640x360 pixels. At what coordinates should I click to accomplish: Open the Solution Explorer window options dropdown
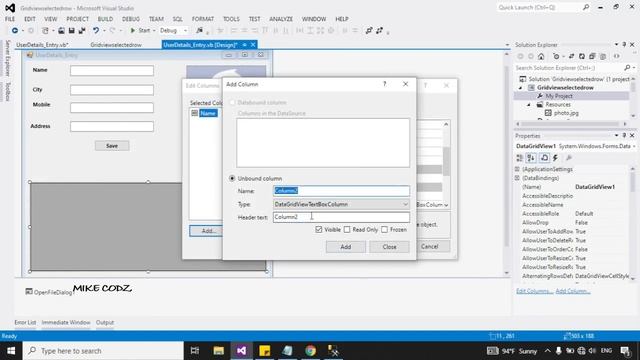616,44
